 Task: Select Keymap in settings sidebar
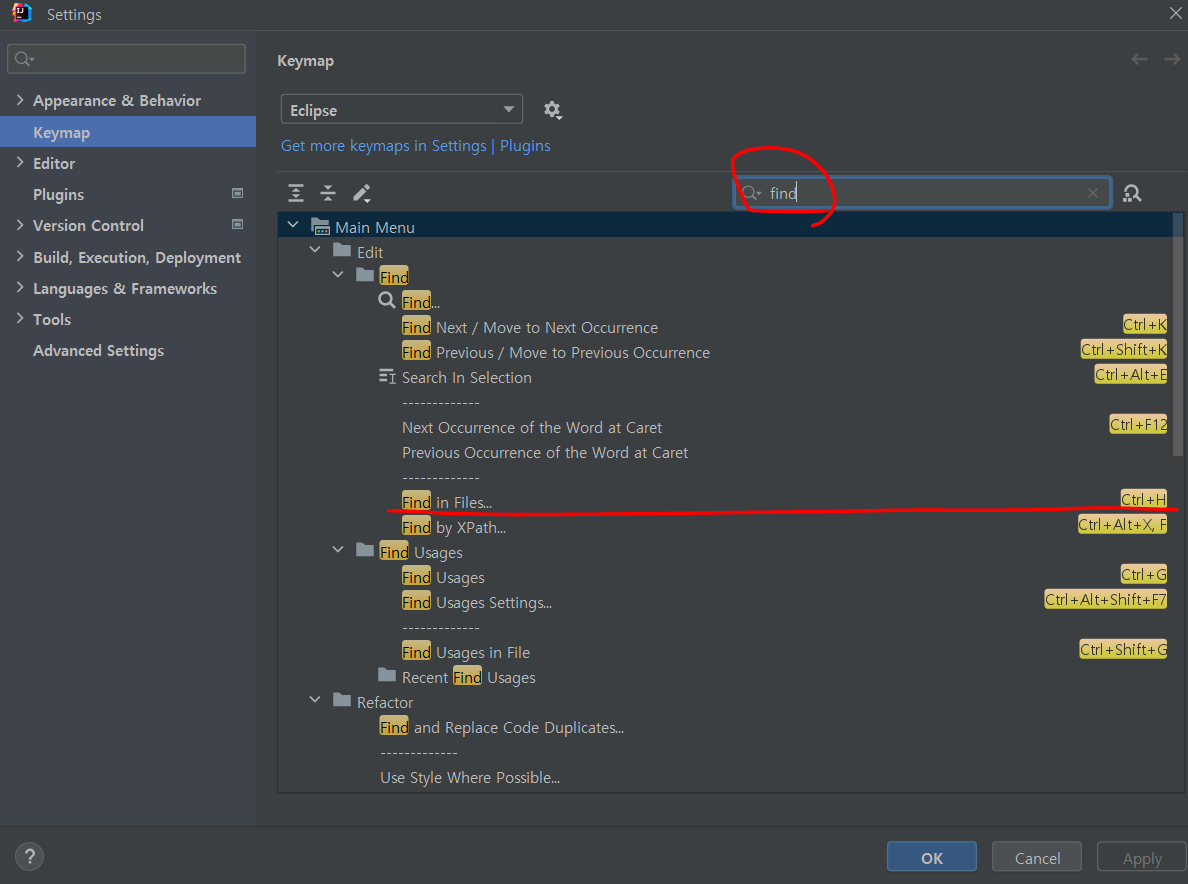tap(128, 132)
